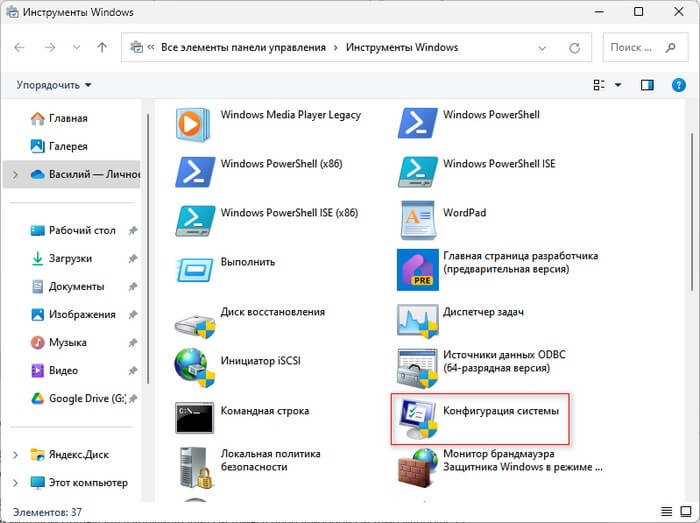Click Все элементы панели управления breadcrumb
Image resolution: width=700 pixels, height=523 pixels.
243,47
